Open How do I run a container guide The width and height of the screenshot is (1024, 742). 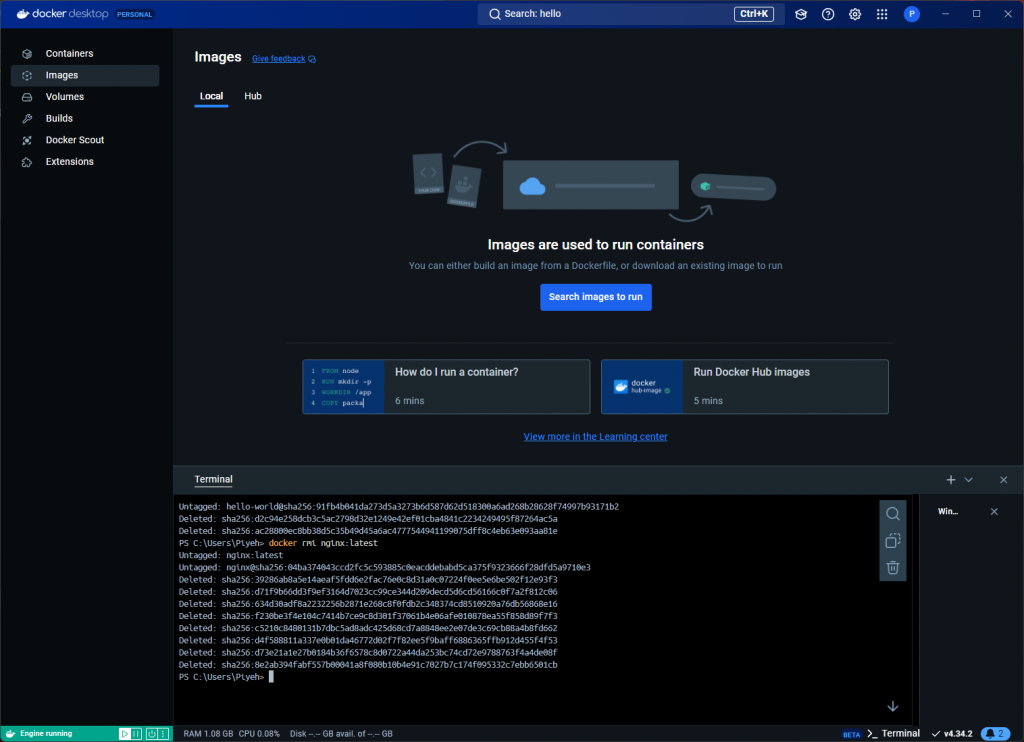tap(446, 386)
